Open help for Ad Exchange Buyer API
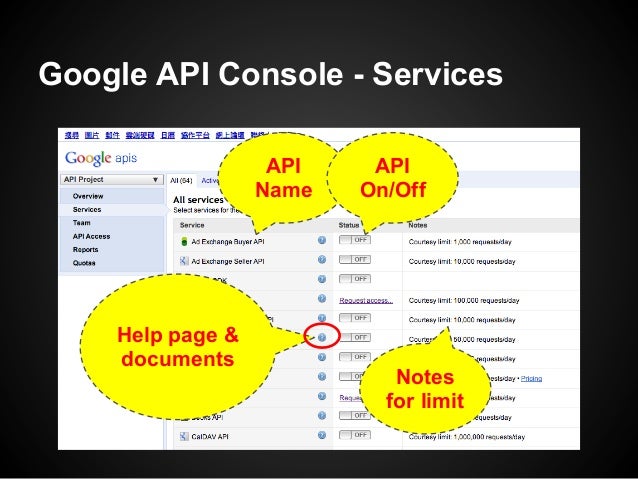 point(322,241)
